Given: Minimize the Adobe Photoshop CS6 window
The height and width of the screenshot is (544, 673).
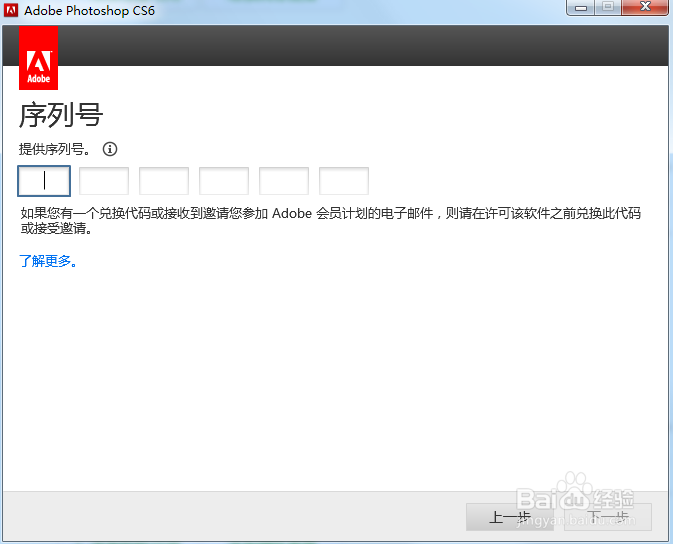Looking at the screenshot, I should pyautogui.click(x=581, y=8).
